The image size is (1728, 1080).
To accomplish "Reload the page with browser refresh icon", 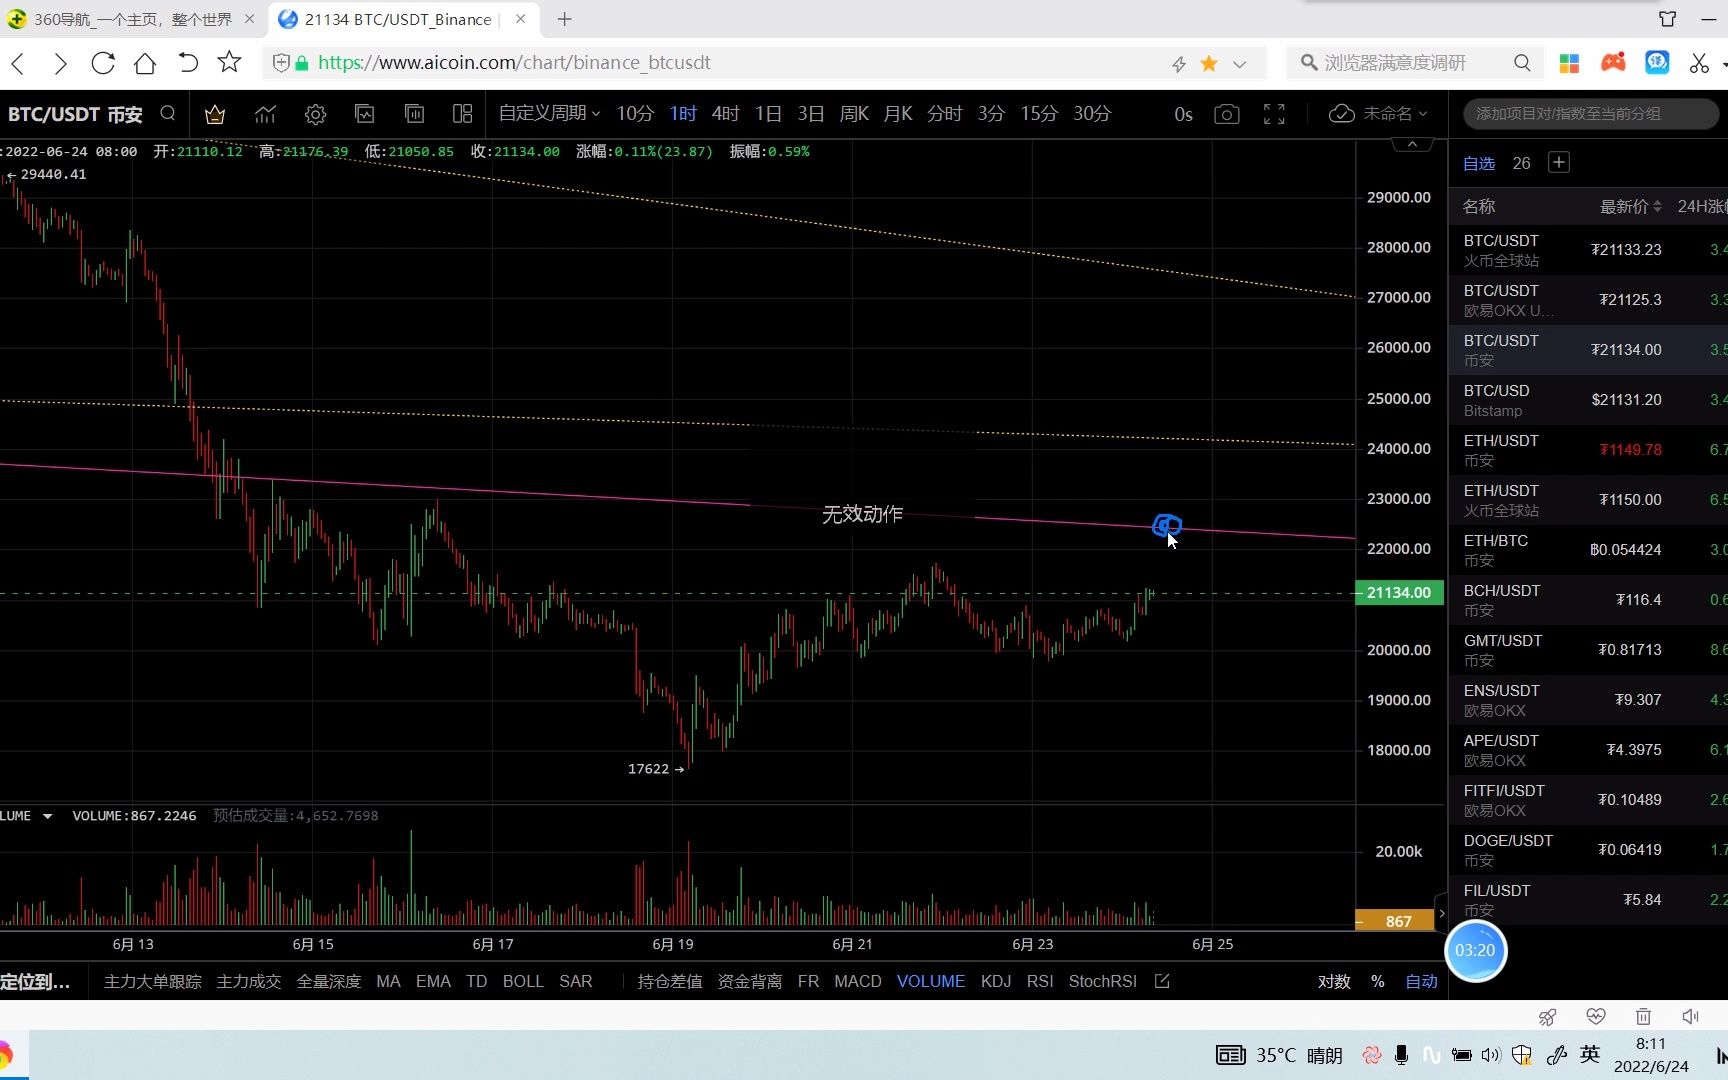I will tap(103, 63).
